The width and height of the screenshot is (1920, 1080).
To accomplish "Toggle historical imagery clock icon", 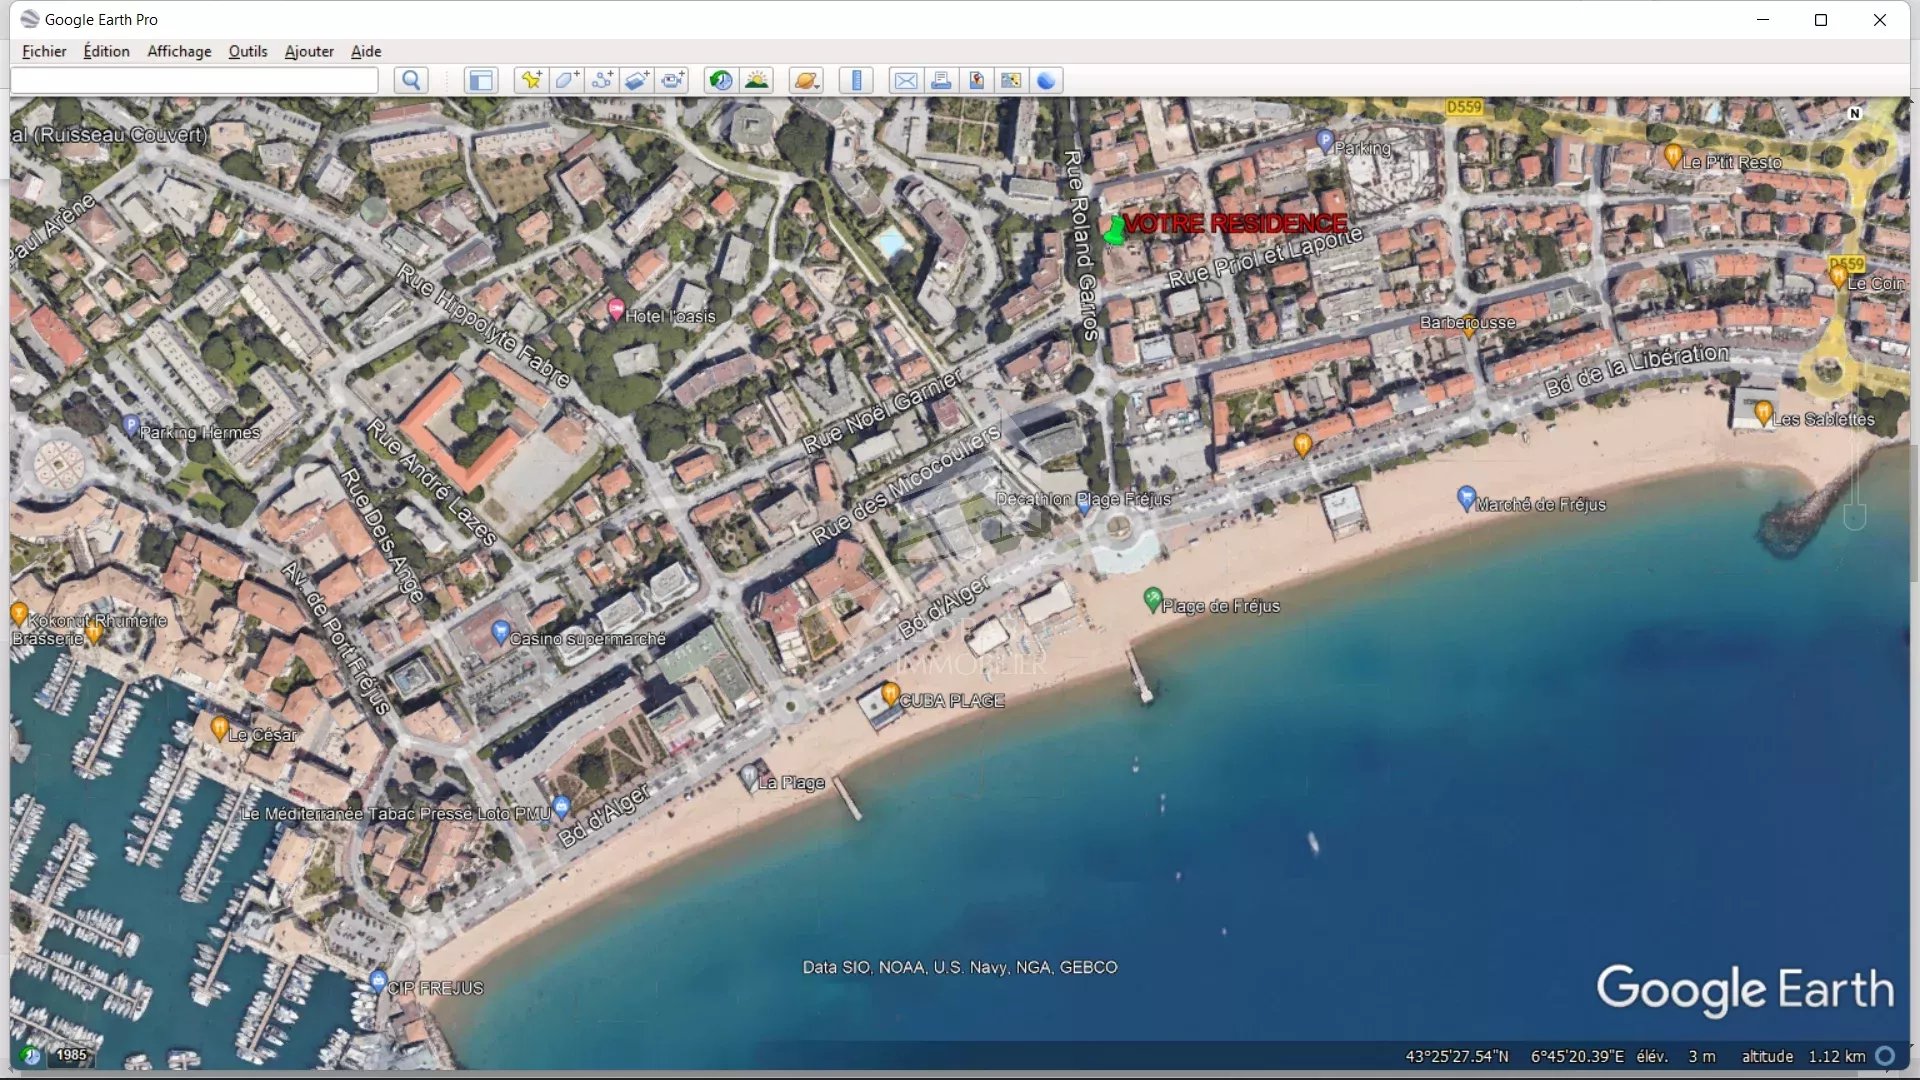I will tap(720, 81).
